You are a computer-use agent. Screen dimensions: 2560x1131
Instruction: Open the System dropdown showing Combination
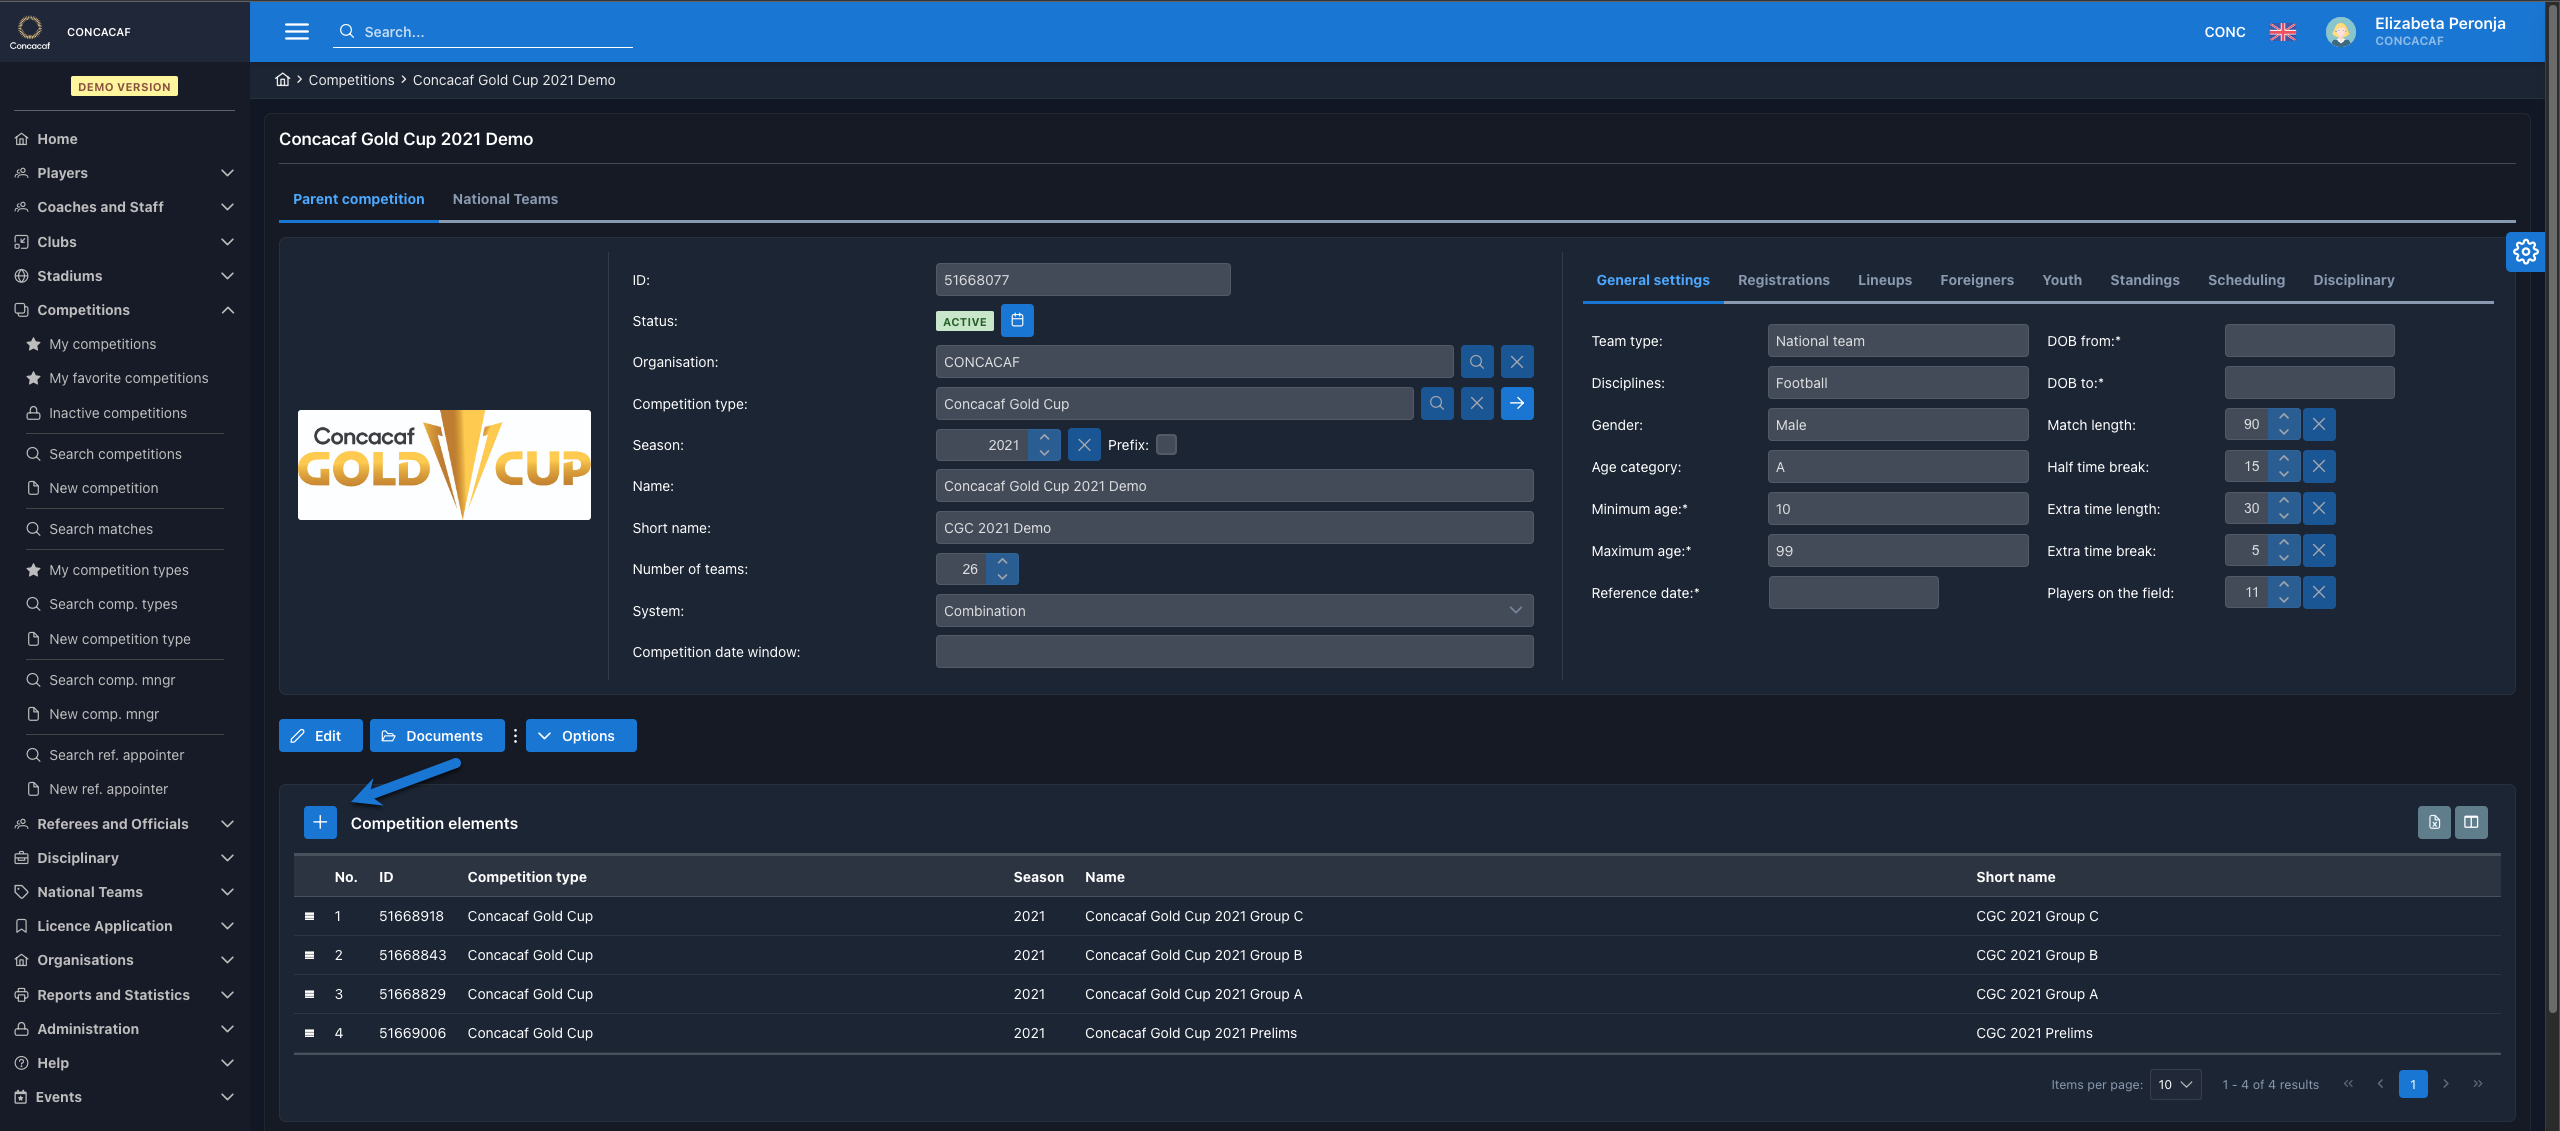1234,611
